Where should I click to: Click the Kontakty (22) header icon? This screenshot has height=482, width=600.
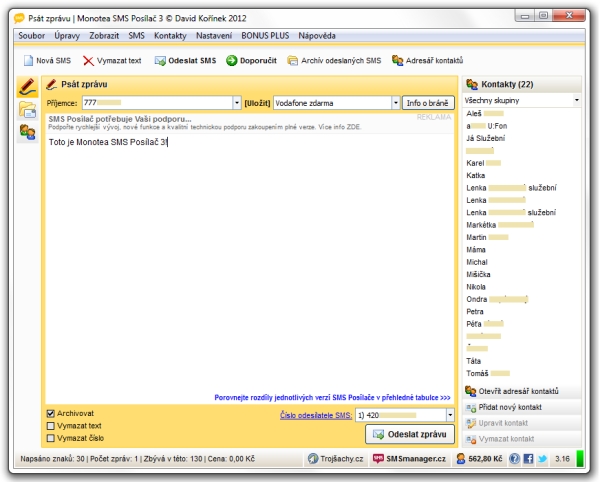472,84
